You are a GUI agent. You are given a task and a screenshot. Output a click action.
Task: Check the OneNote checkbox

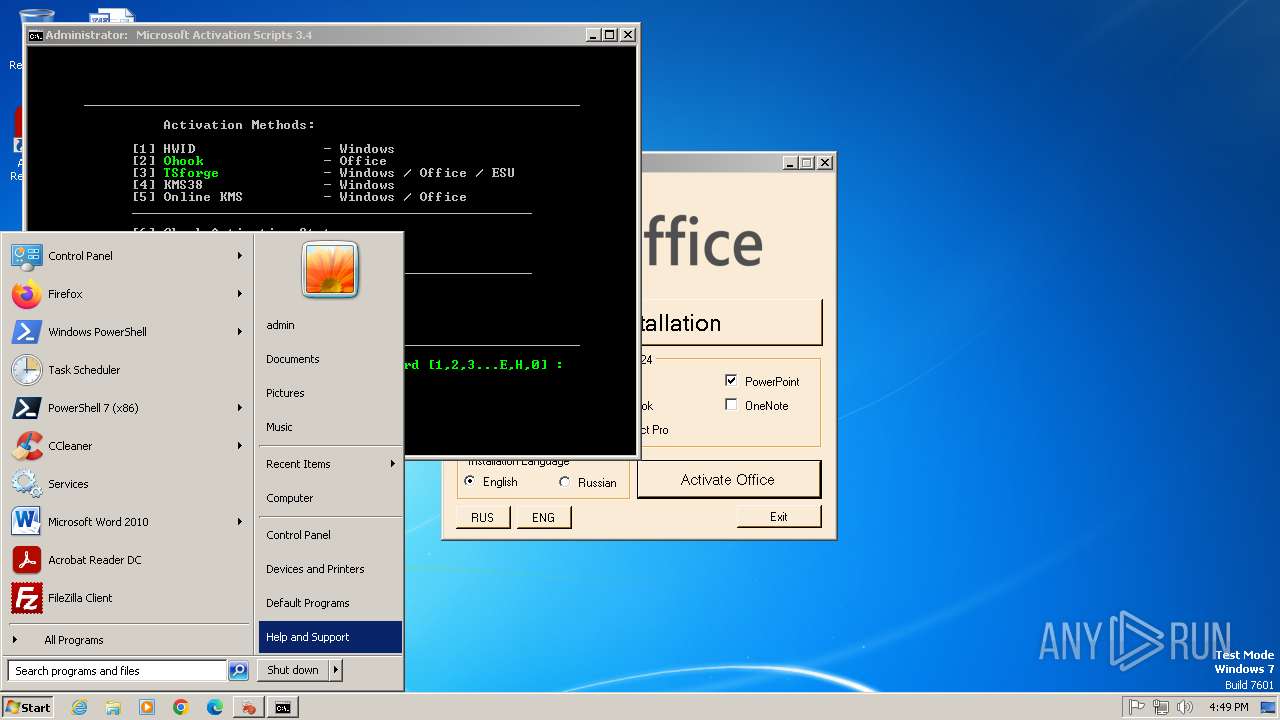[x=731, y=405]
